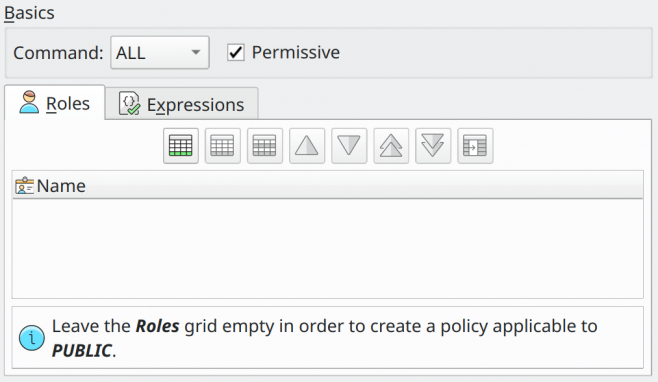Image resolution: width=658 pixels, height=382 pixels.
Task: Click the Remove all rows table icon
Action: [265, 146]
